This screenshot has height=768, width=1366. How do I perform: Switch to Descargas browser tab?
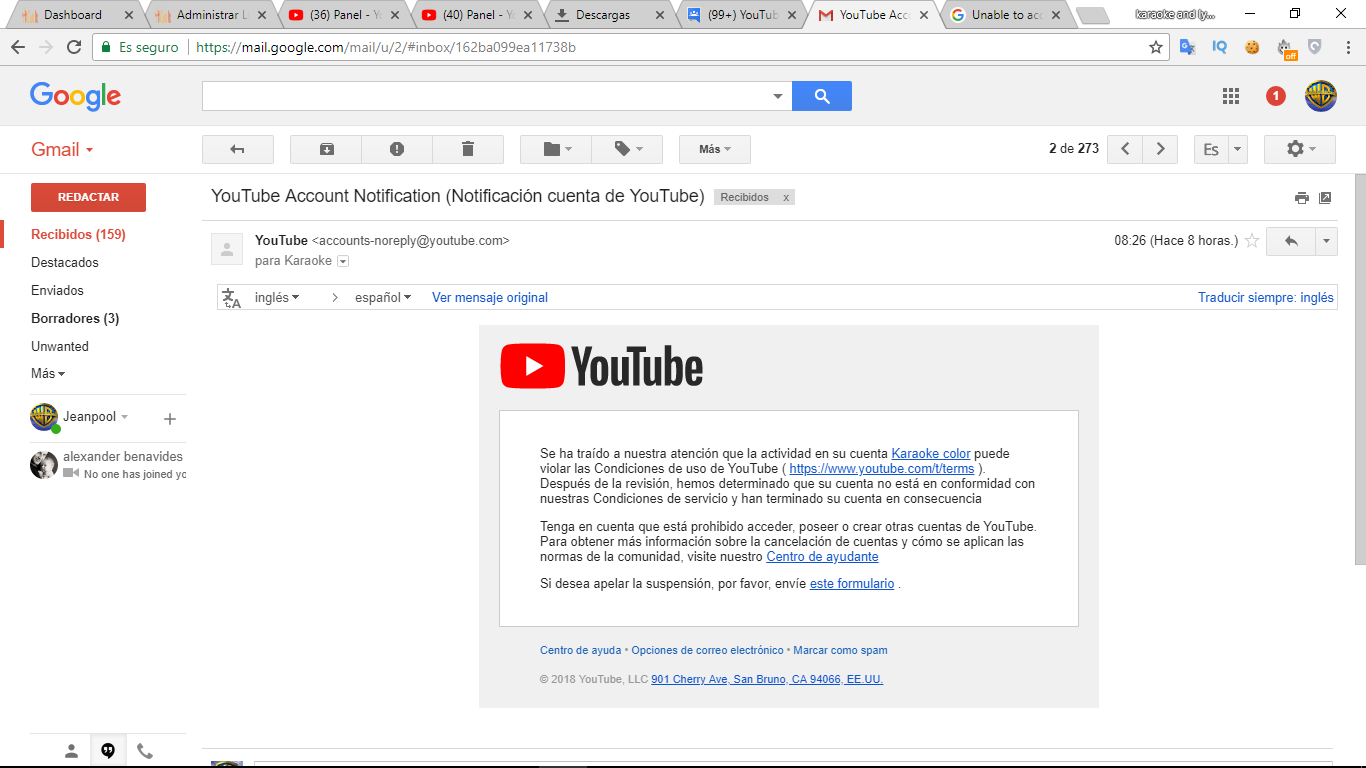coord(608,15)
